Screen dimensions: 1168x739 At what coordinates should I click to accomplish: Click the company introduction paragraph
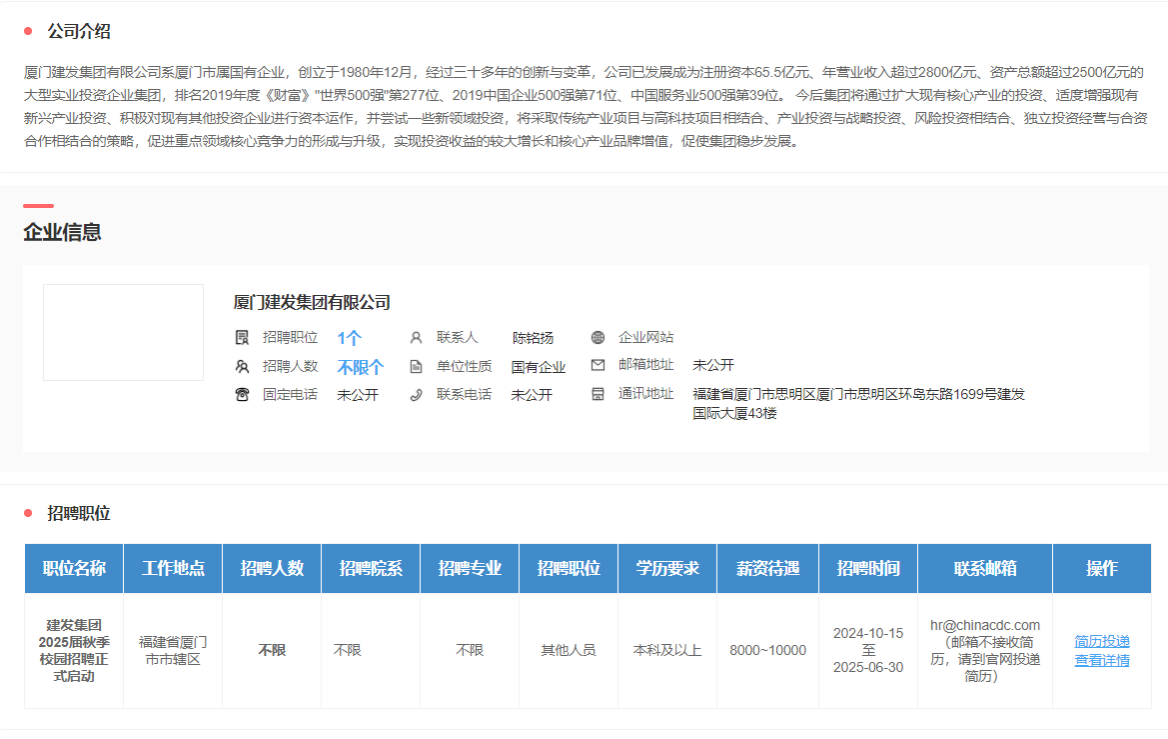[585, 107]
